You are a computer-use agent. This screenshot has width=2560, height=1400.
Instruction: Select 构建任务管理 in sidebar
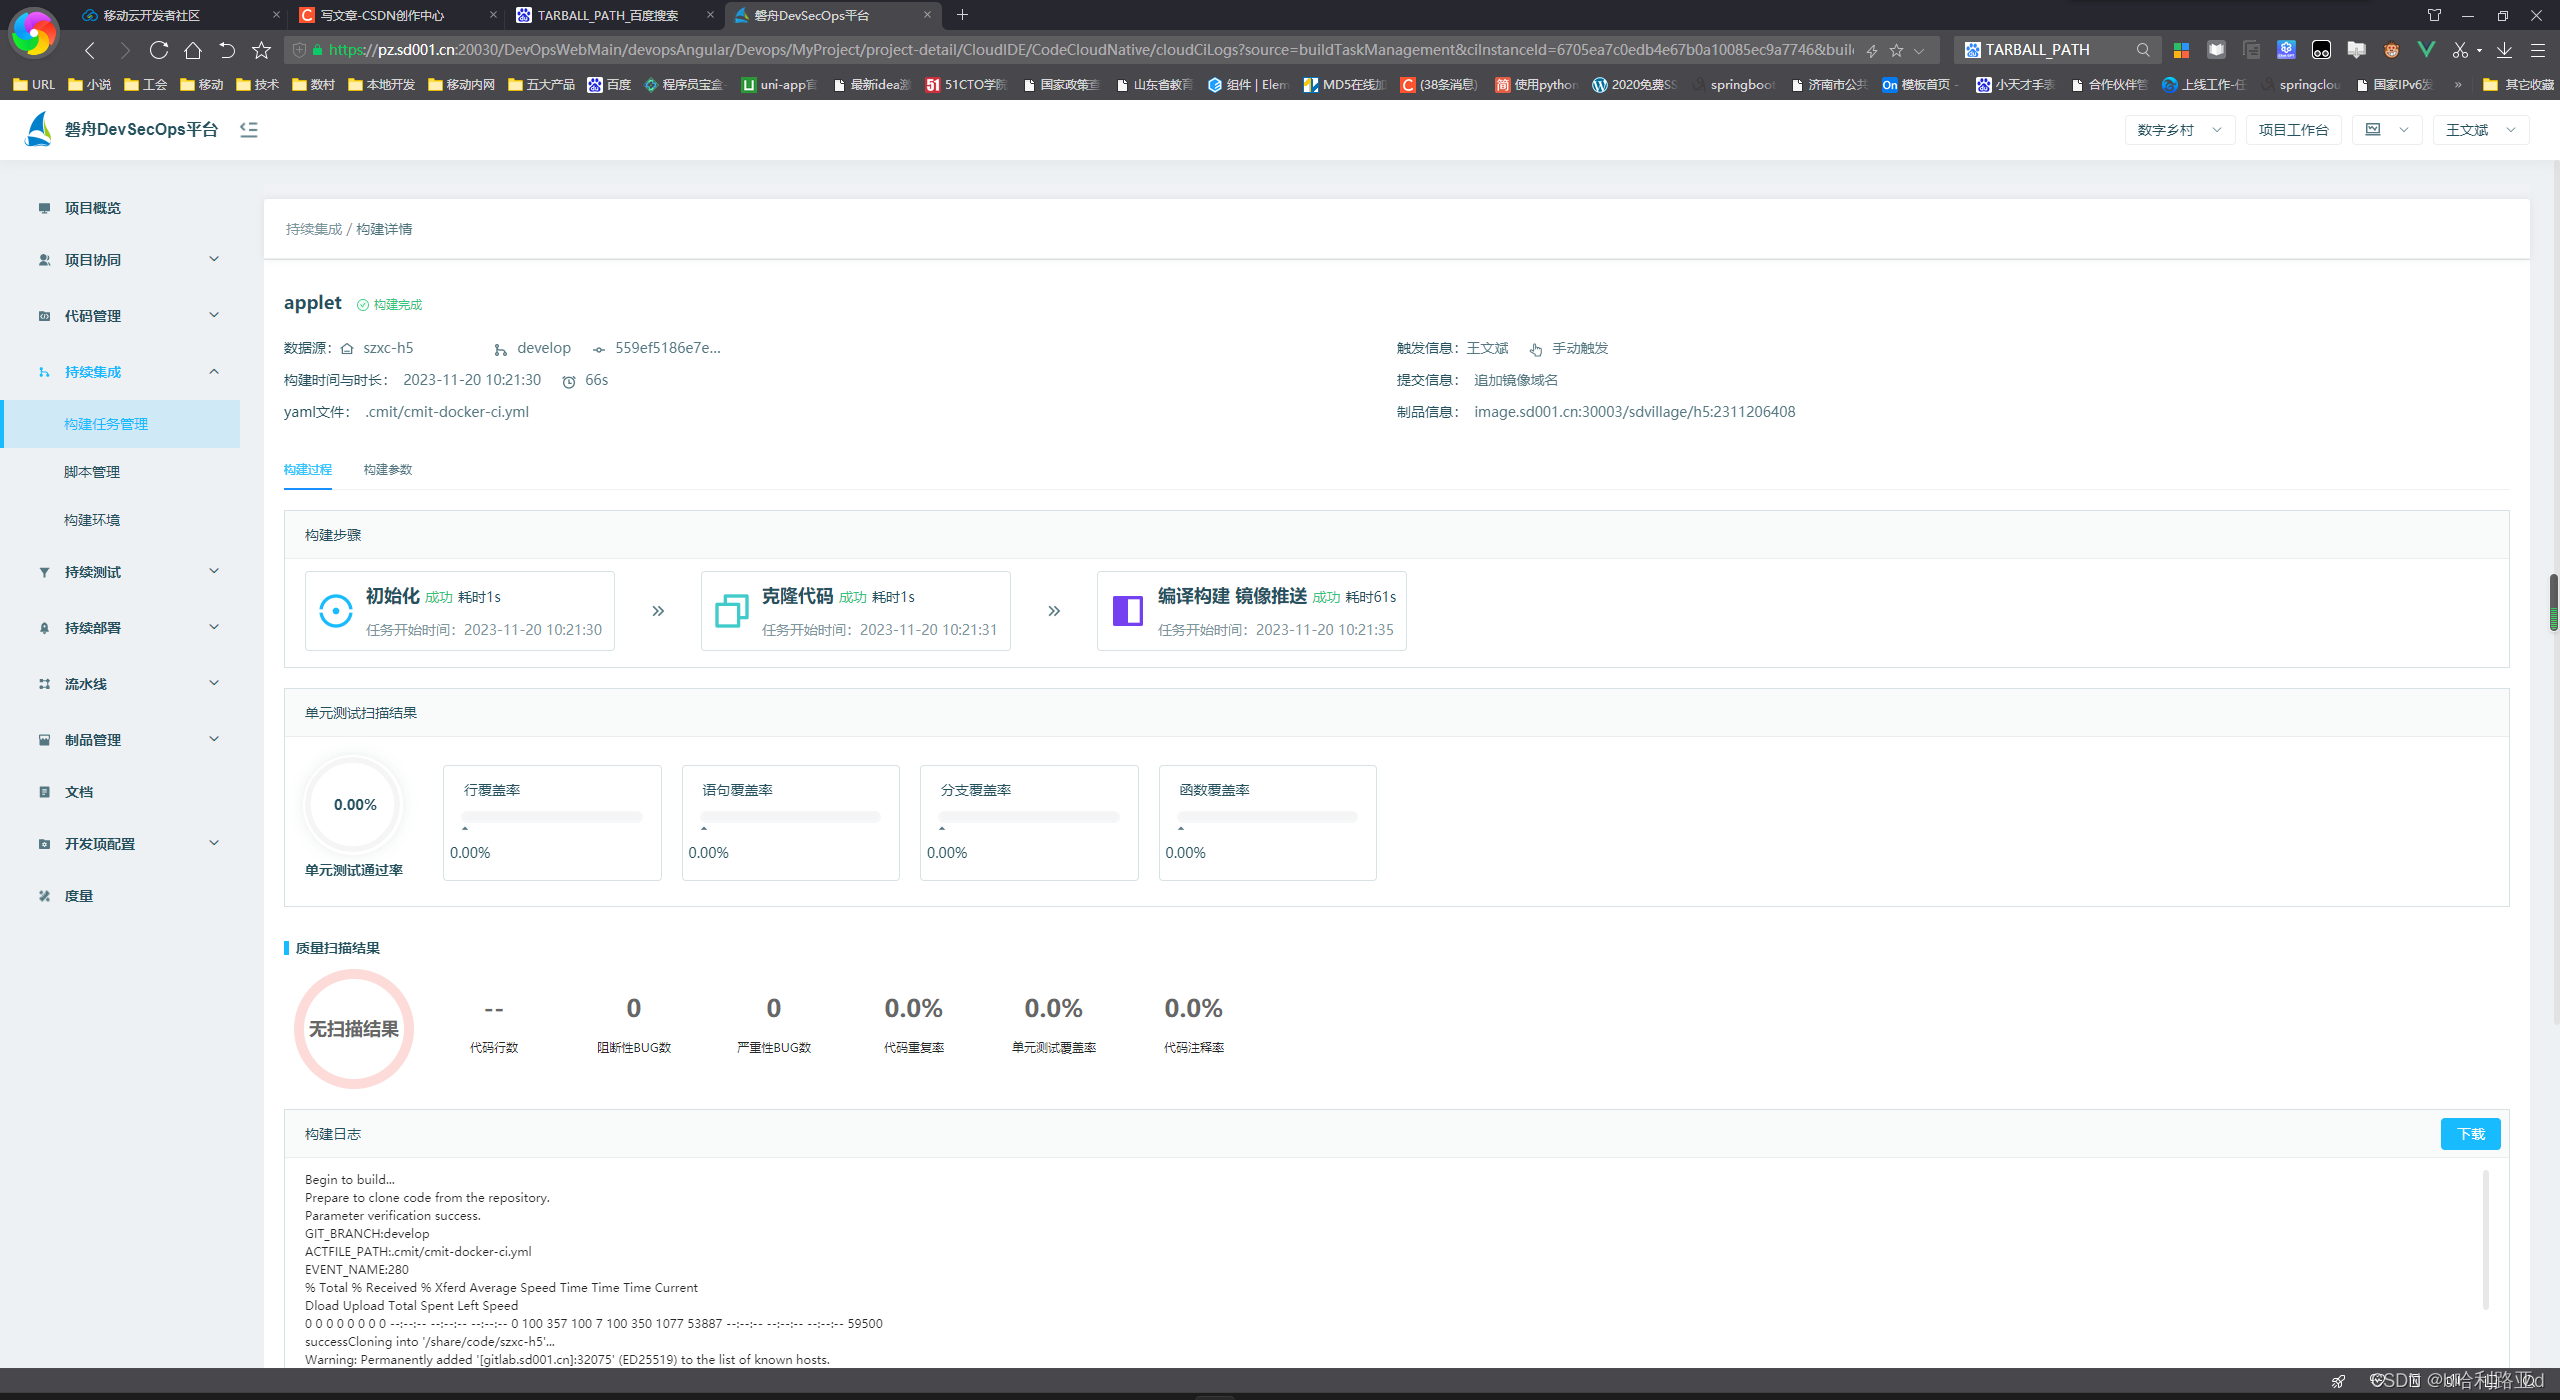click(x=120, y=424)
